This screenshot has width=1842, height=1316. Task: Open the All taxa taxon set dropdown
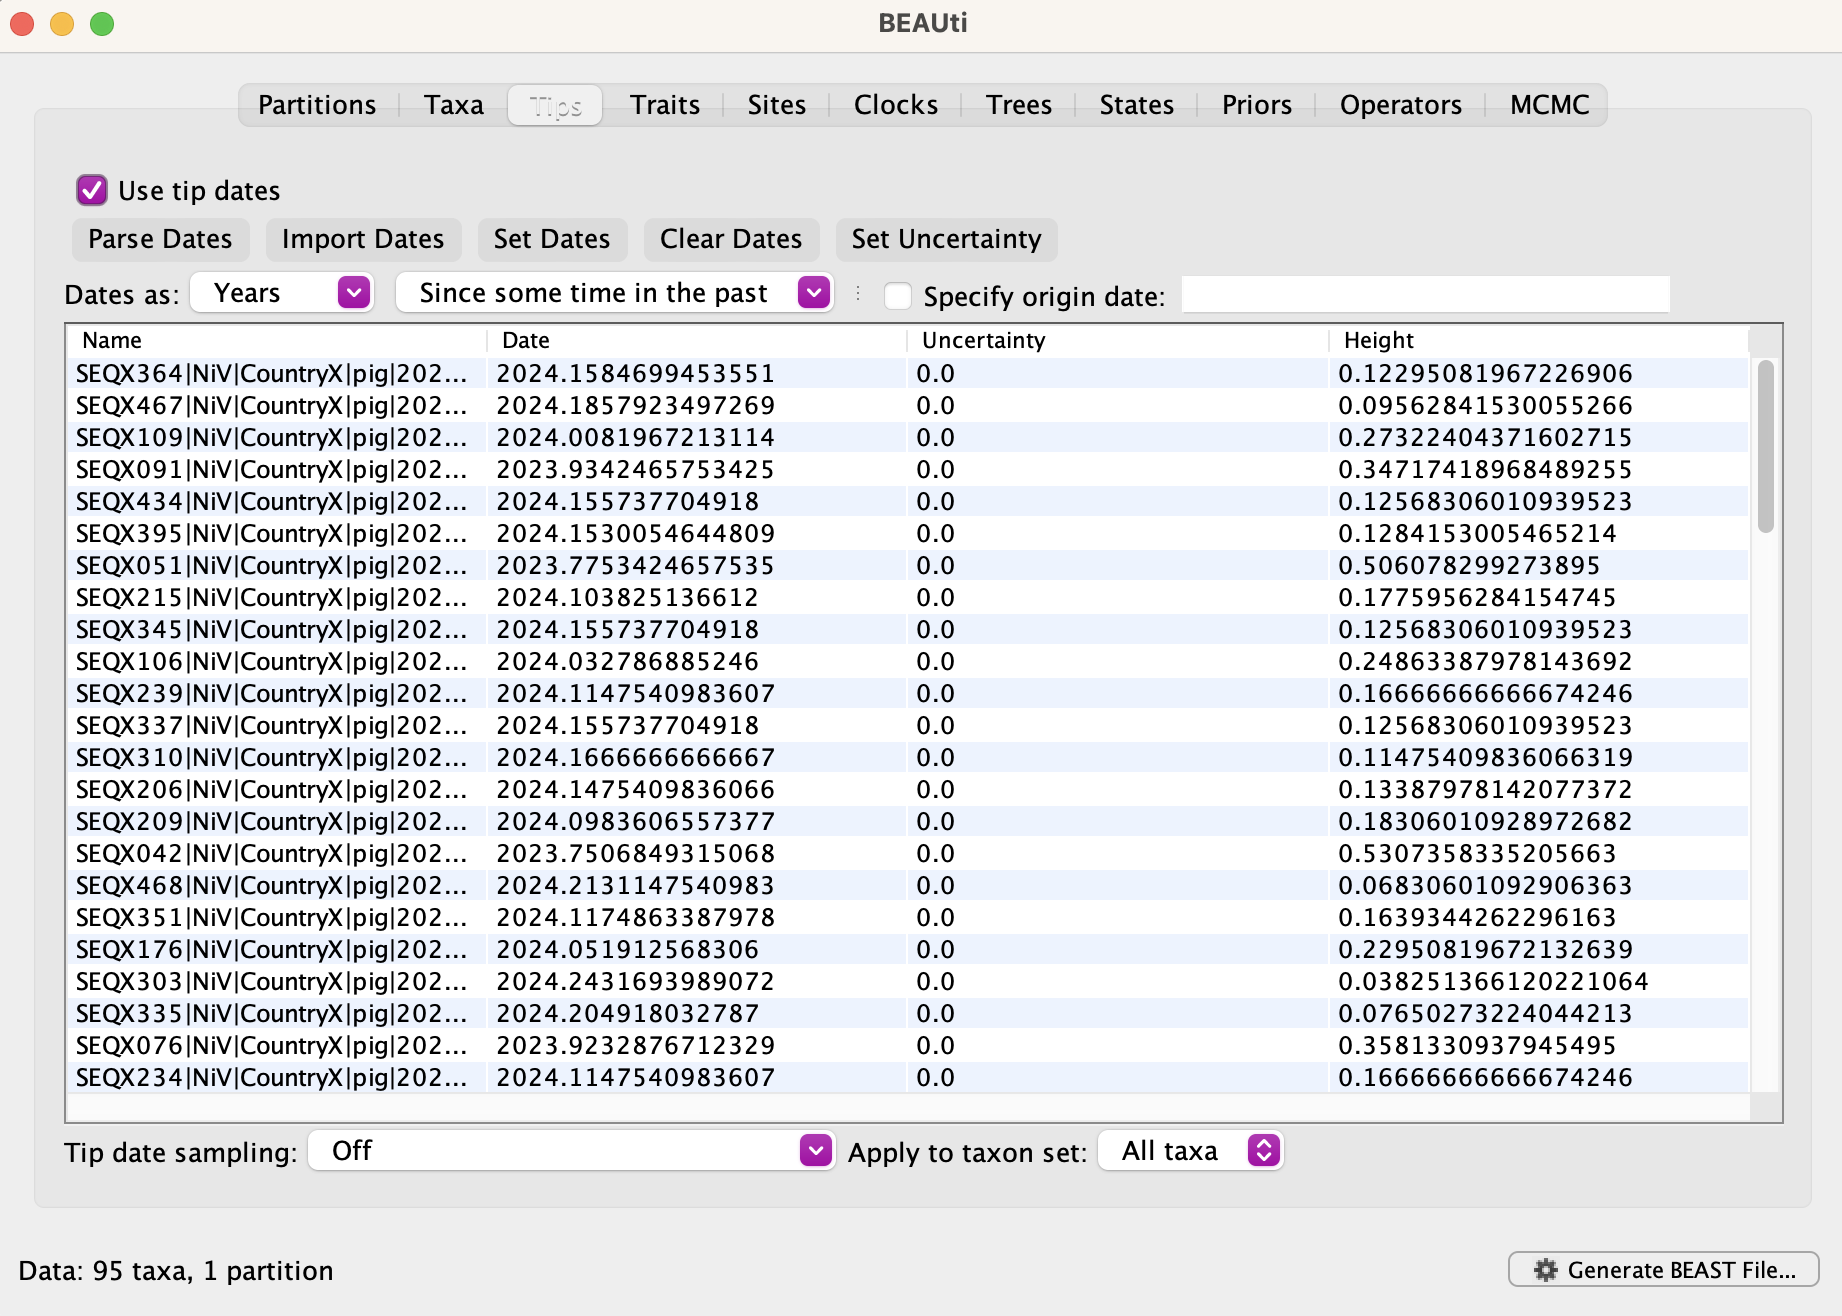click(x=1190, y=1151)
